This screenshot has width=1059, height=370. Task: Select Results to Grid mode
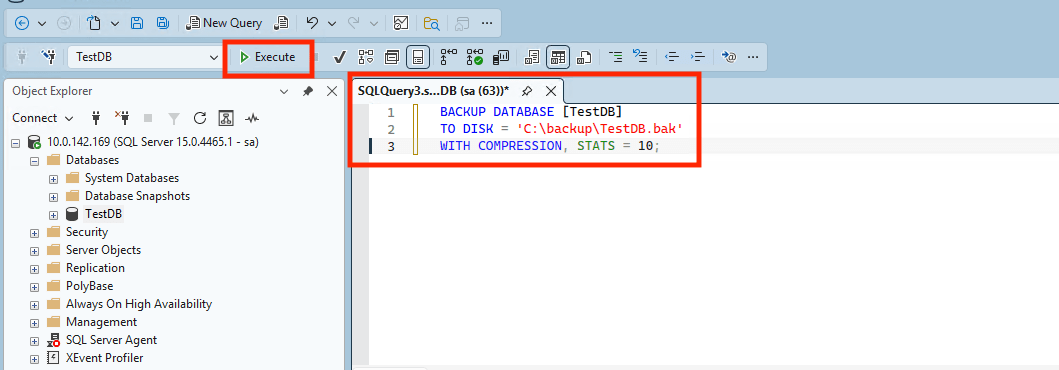tap(558, 57)
